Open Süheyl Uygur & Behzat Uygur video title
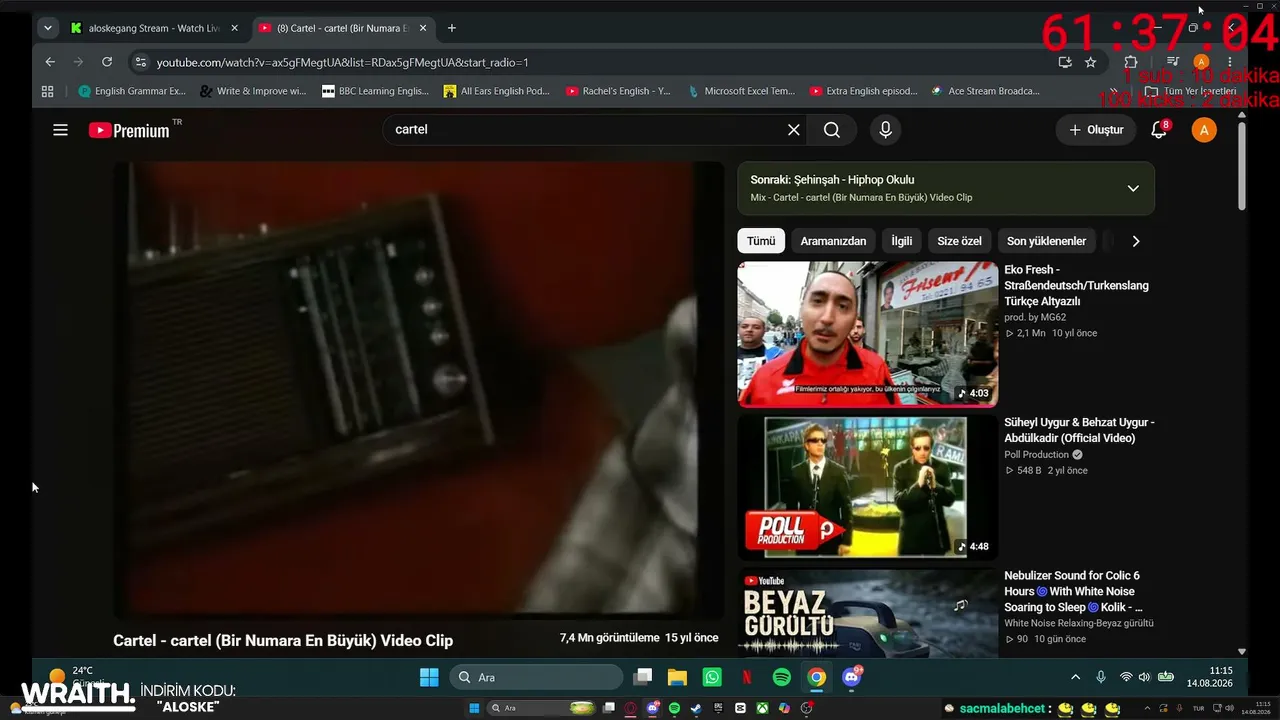 pos(1079,430)
